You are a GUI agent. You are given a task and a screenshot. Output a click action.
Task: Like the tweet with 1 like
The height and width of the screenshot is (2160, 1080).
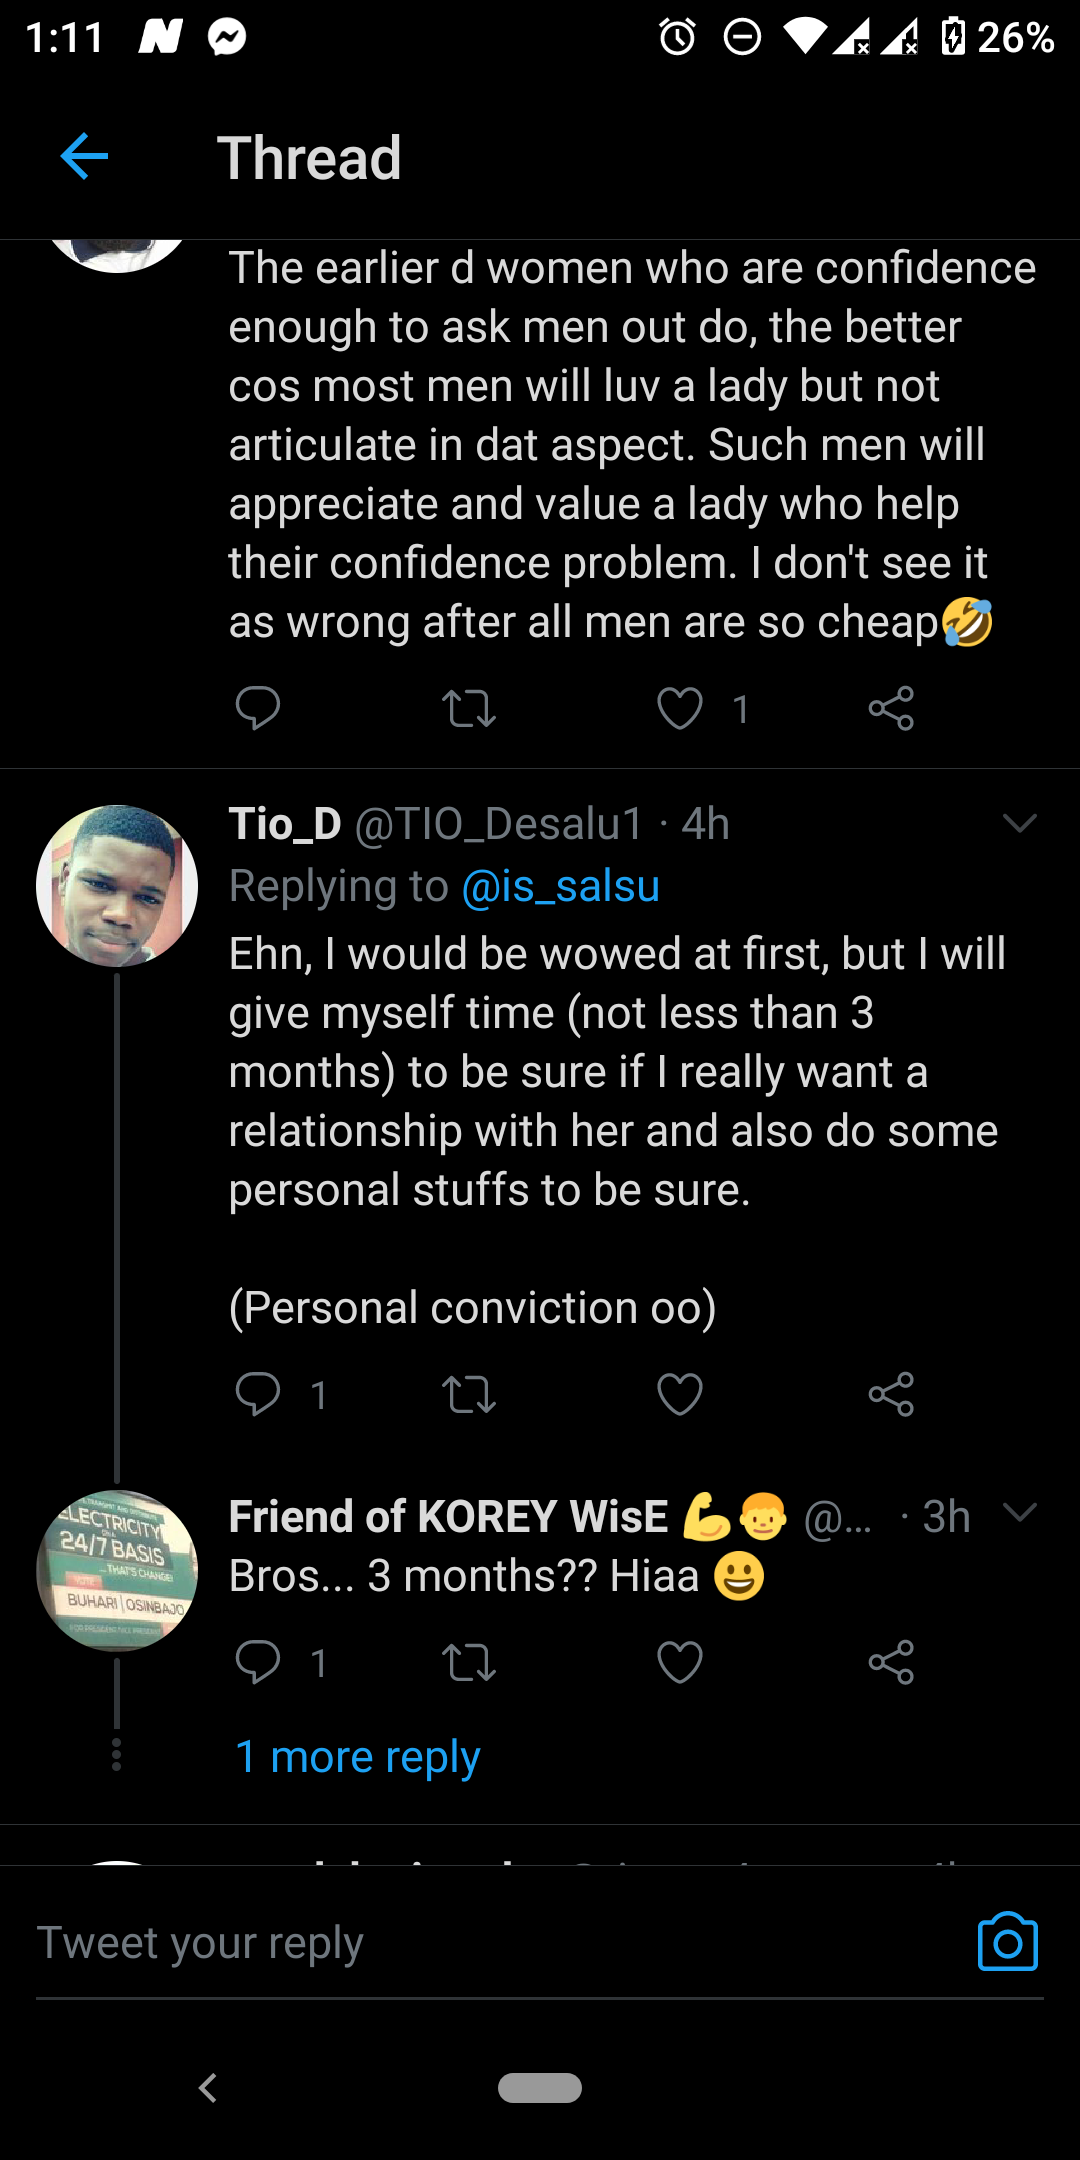point(680,709)
